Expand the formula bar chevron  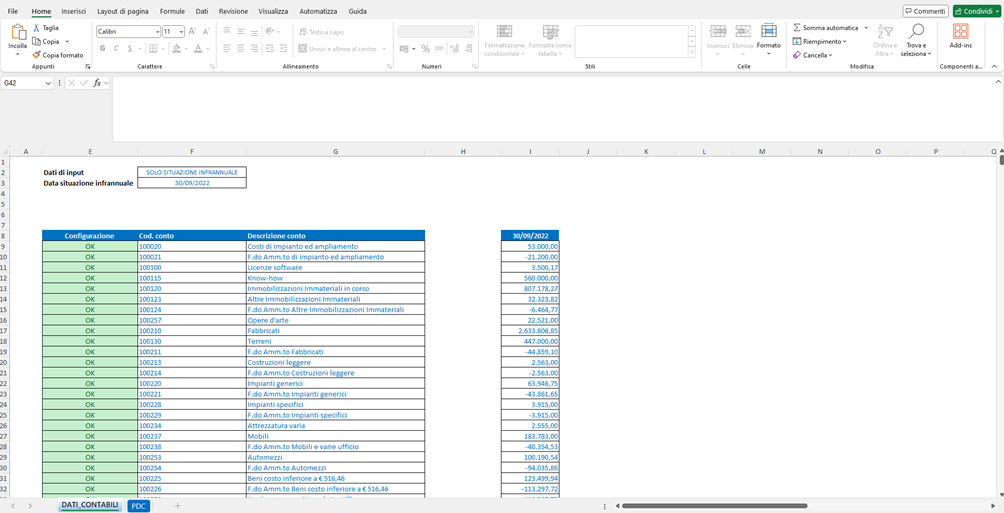point(998,82)
